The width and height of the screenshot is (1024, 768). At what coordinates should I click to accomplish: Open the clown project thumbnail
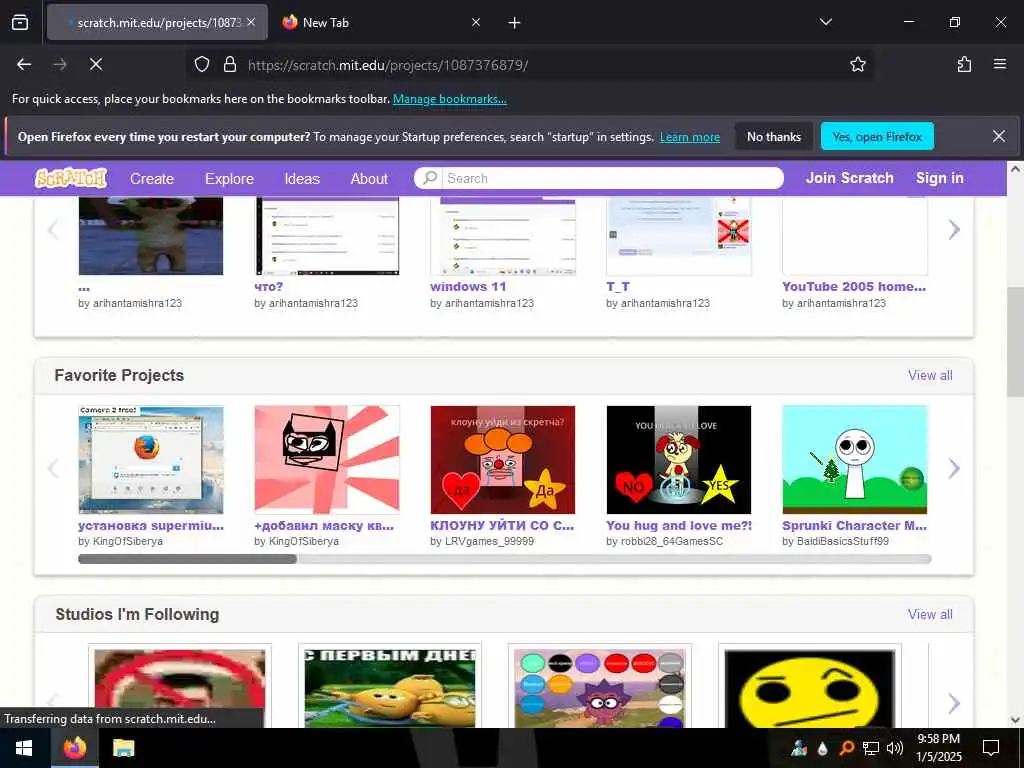click(x=503, y=460)
